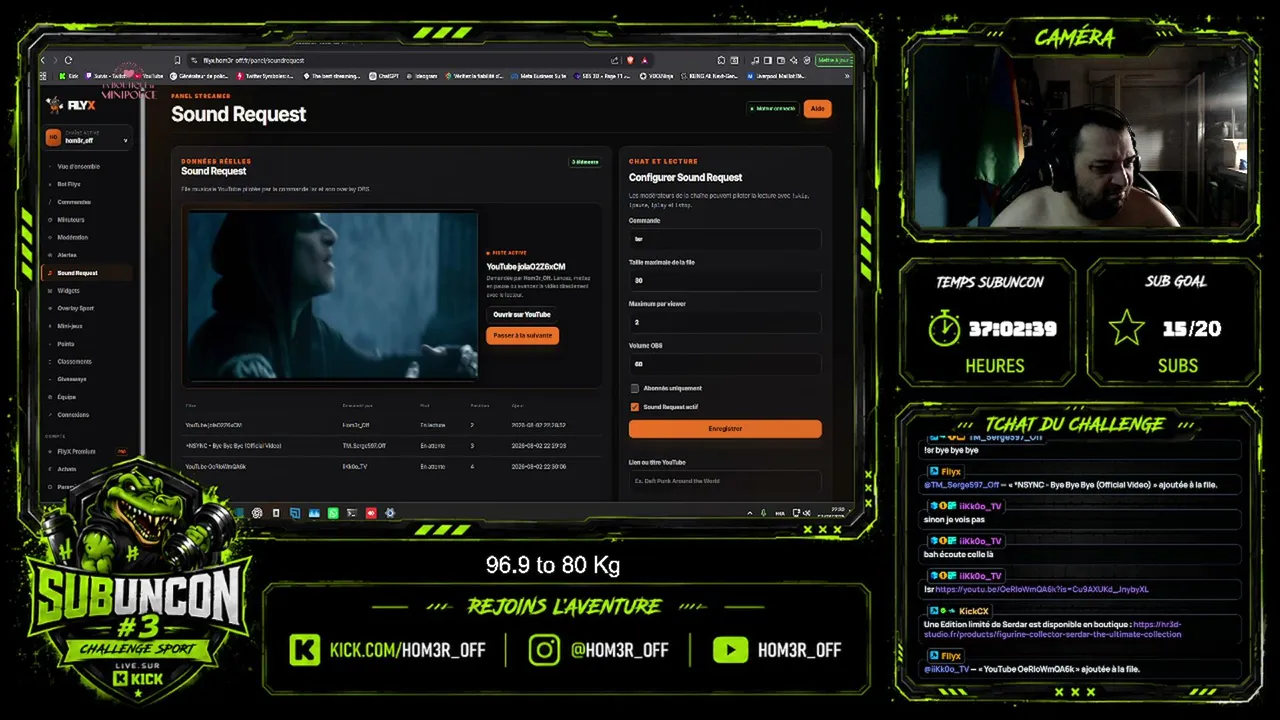Click the share icon in the address bar
The image size is (1280, 720).
coord(615,60)
